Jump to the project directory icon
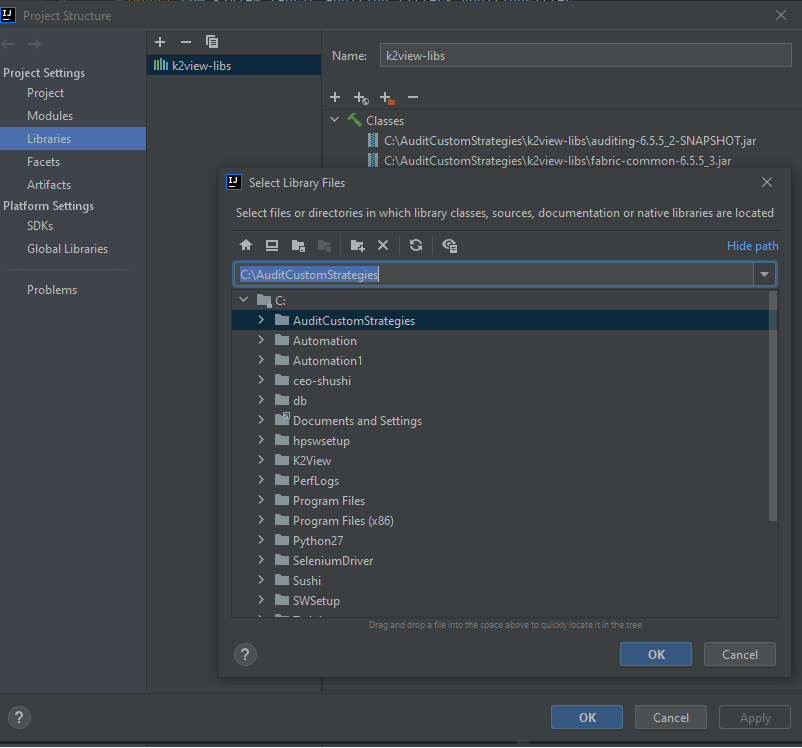The width and height of the screenshot is (802, 748). (x=298, y=245)
